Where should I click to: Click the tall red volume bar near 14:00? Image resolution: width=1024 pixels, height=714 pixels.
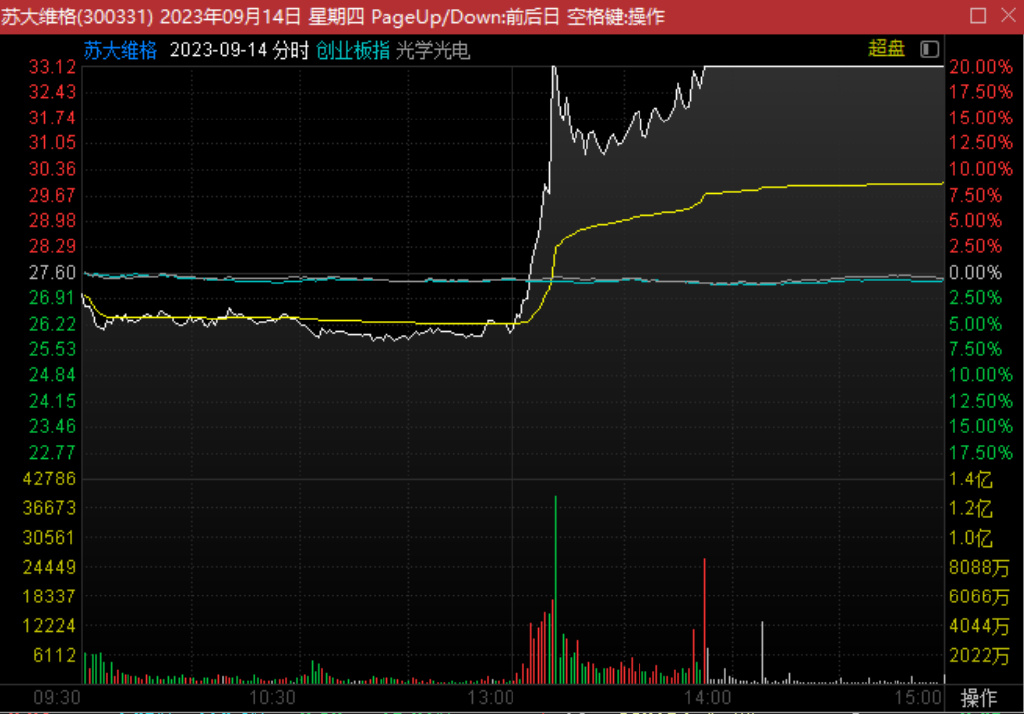pyautogui.click(x=704, y=620)
